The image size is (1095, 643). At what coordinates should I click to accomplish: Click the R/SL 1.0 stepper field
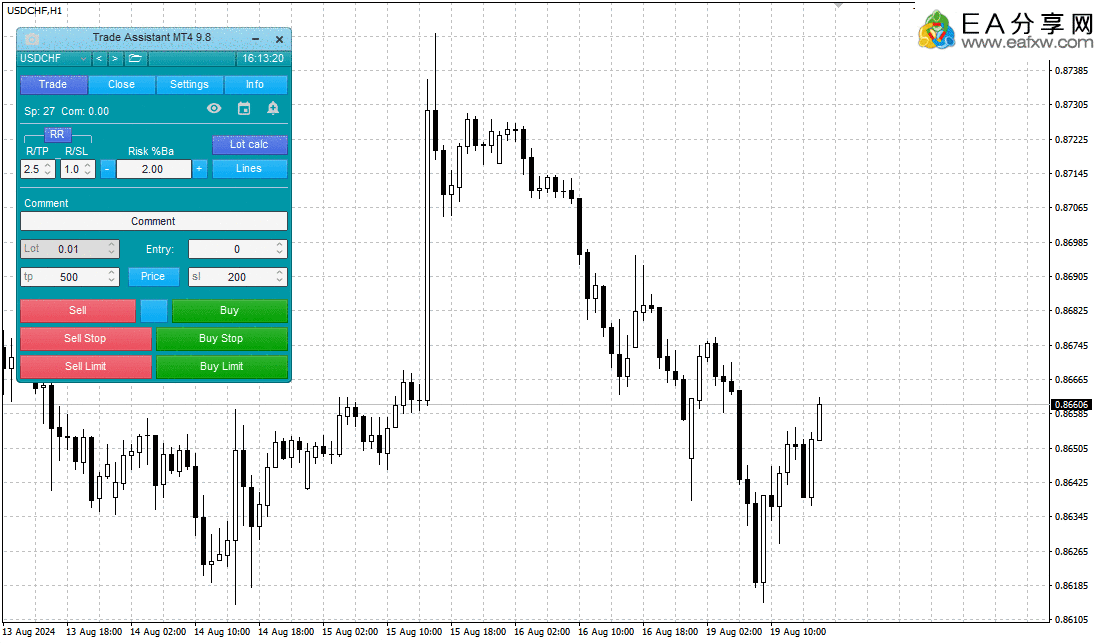coord(78,169)
